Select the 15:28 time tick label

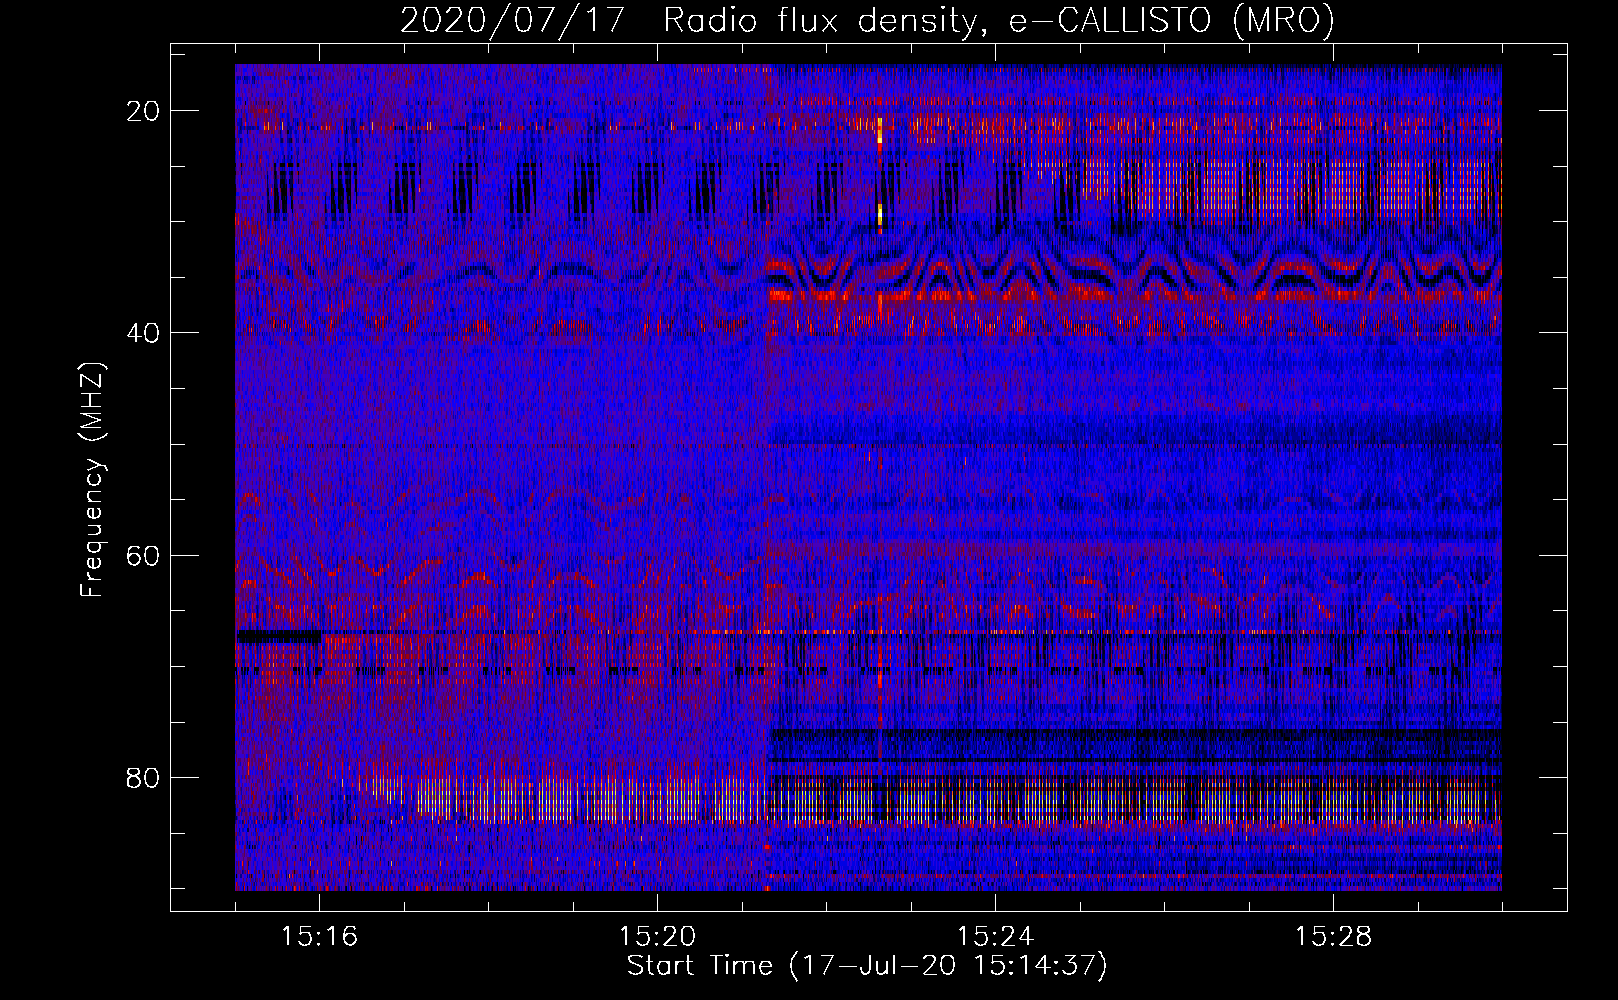(x=1333, y=937)
